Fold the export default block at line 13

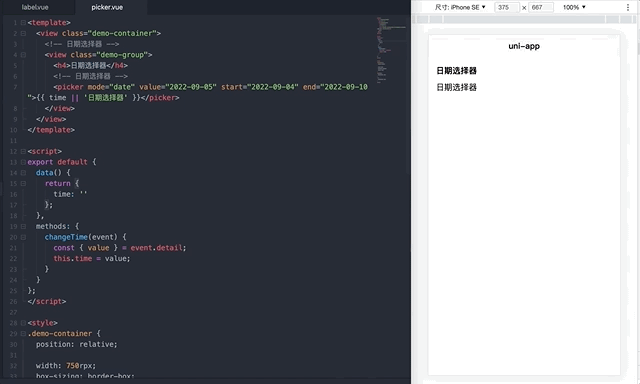coord(23,162)
